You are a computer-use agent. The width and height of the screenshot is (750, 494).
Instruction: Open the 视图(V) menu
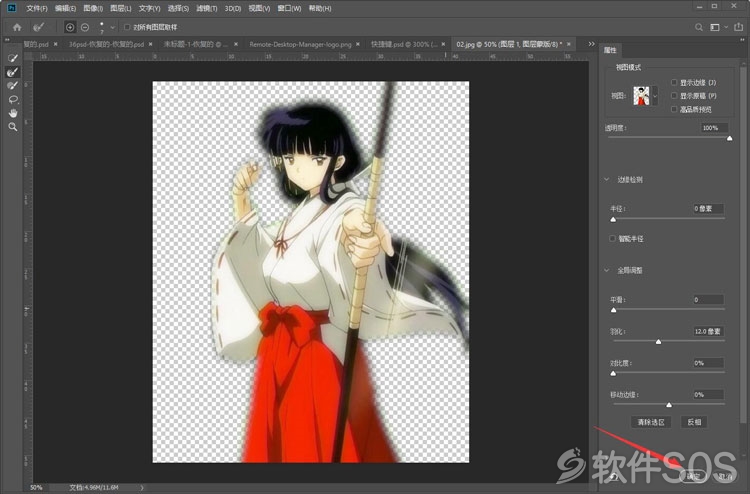pos(259,8)
